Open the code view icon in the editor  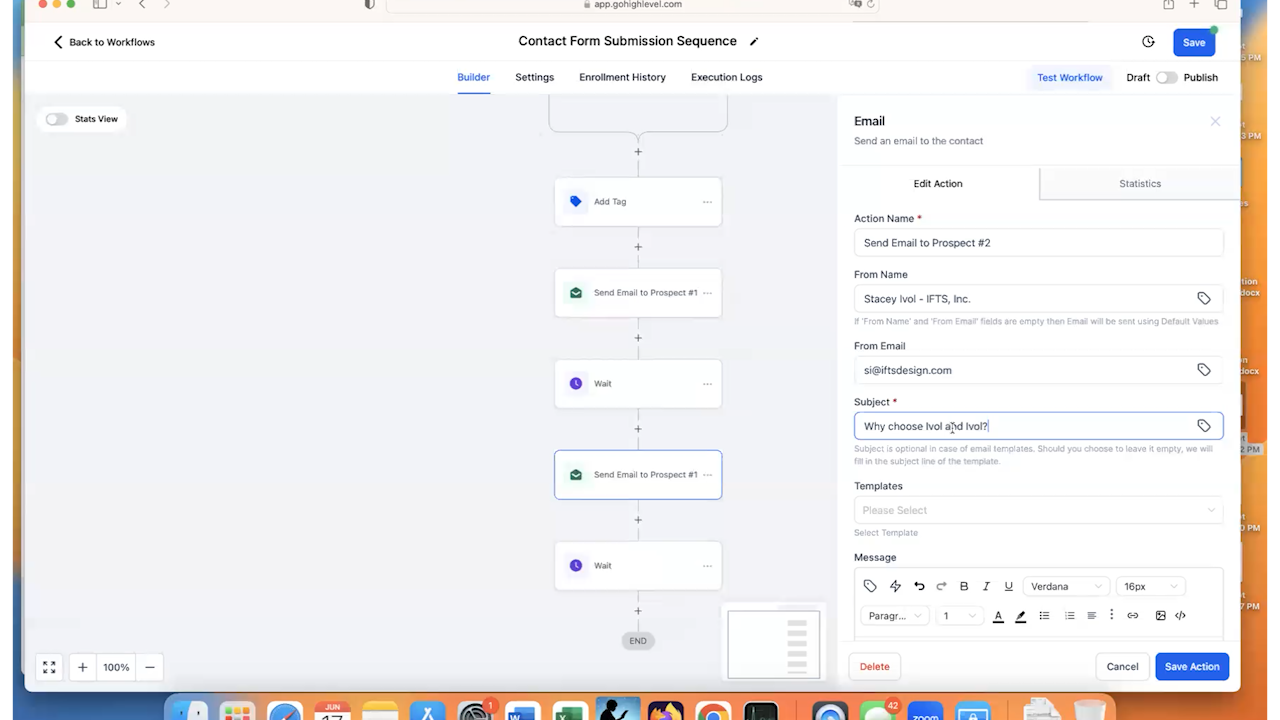pos(1180,615)
